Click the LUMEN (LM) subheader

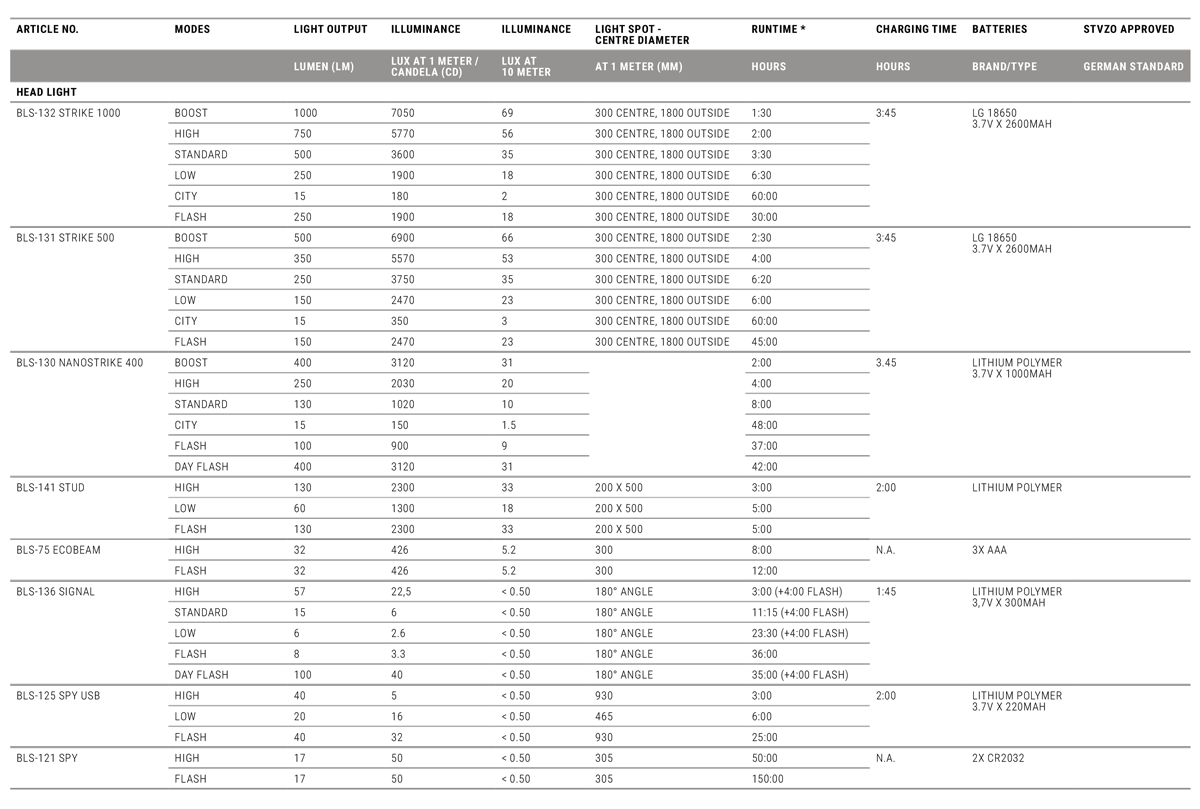coord(324,67)
